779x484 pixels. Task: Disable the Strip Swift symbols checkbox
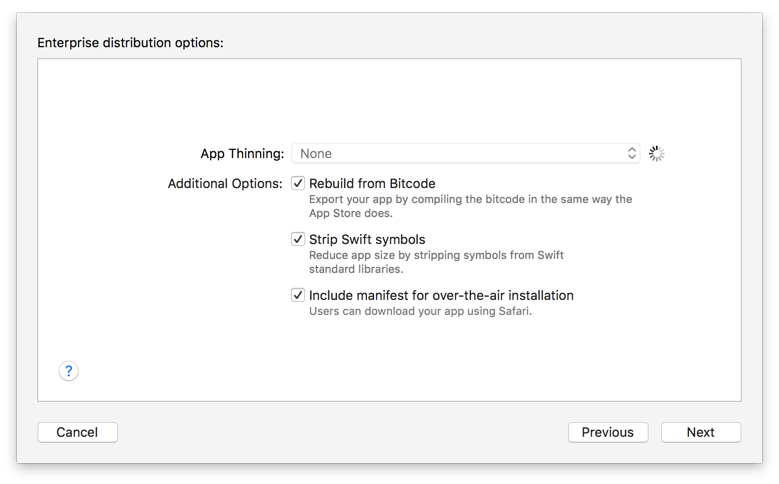point(298,239)
